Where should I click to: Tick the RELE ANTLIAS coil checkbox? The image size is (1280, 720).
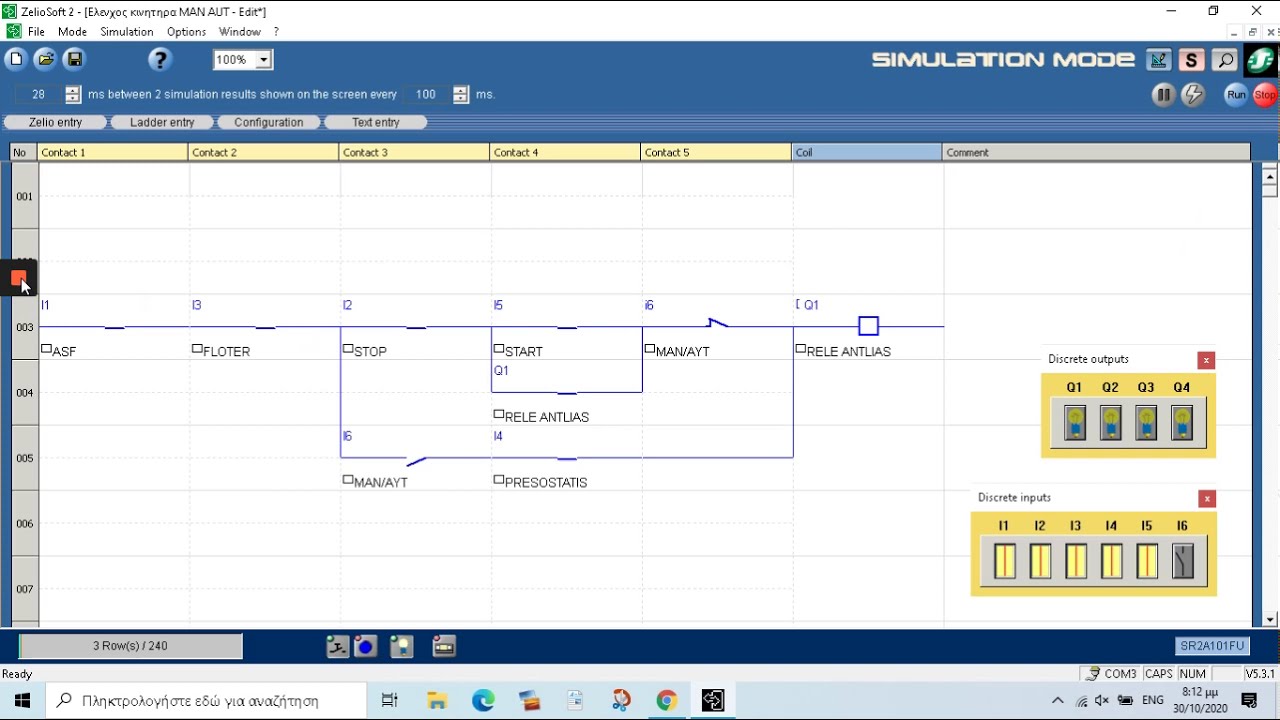coord(801,349)
